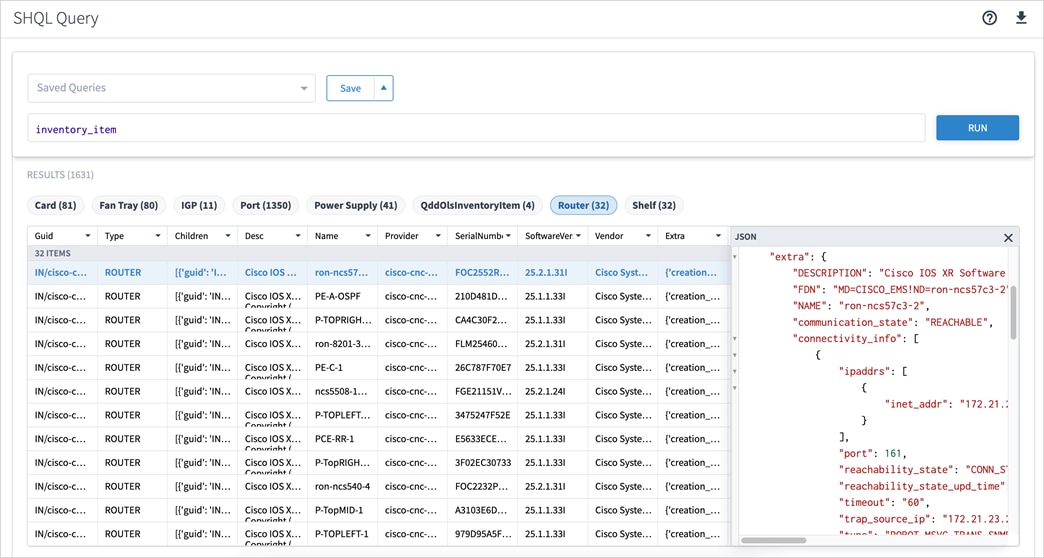Viewport: 1044px width, 558px height.
Task: Open the Name column menu arrow
Action: tap(367, 237)
